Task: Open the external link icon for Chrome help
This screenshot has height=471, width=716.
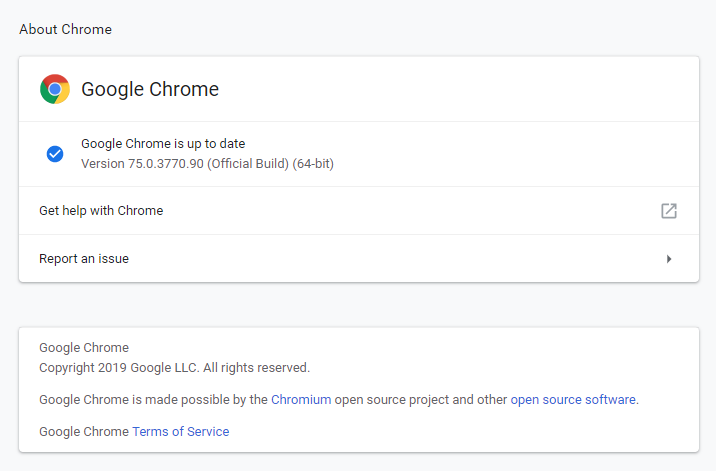Action: 669,211
